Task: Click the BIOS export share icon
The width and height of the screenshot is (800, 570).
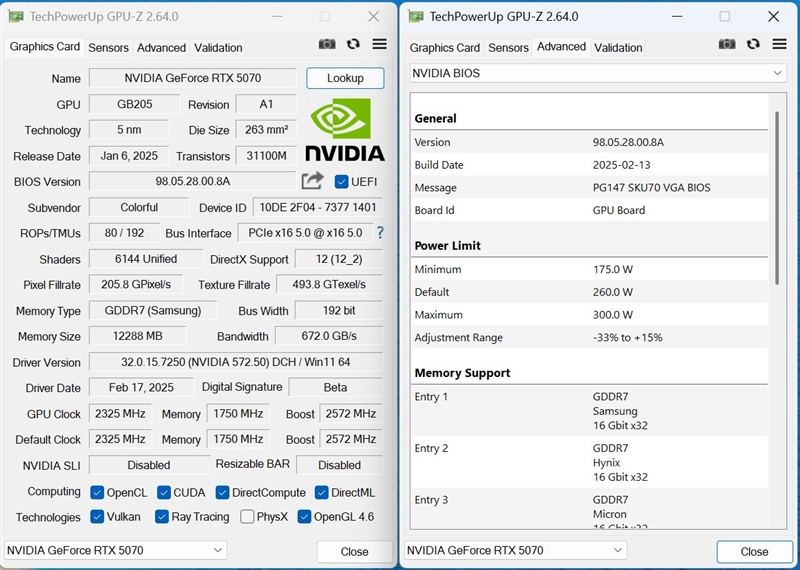Action: tap(313, 181)
